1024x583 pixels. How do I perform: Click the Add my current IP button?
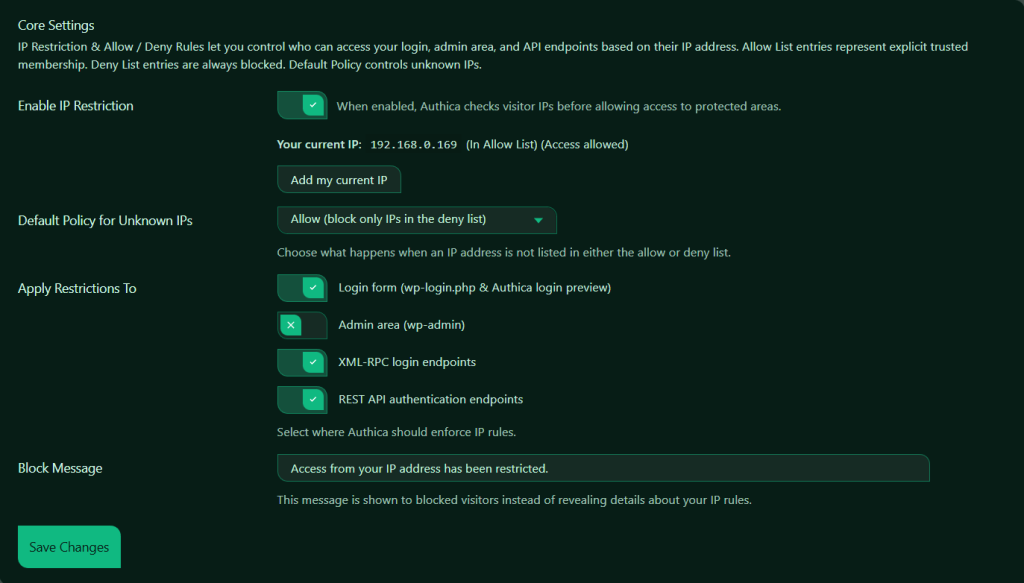click(338, 180)
